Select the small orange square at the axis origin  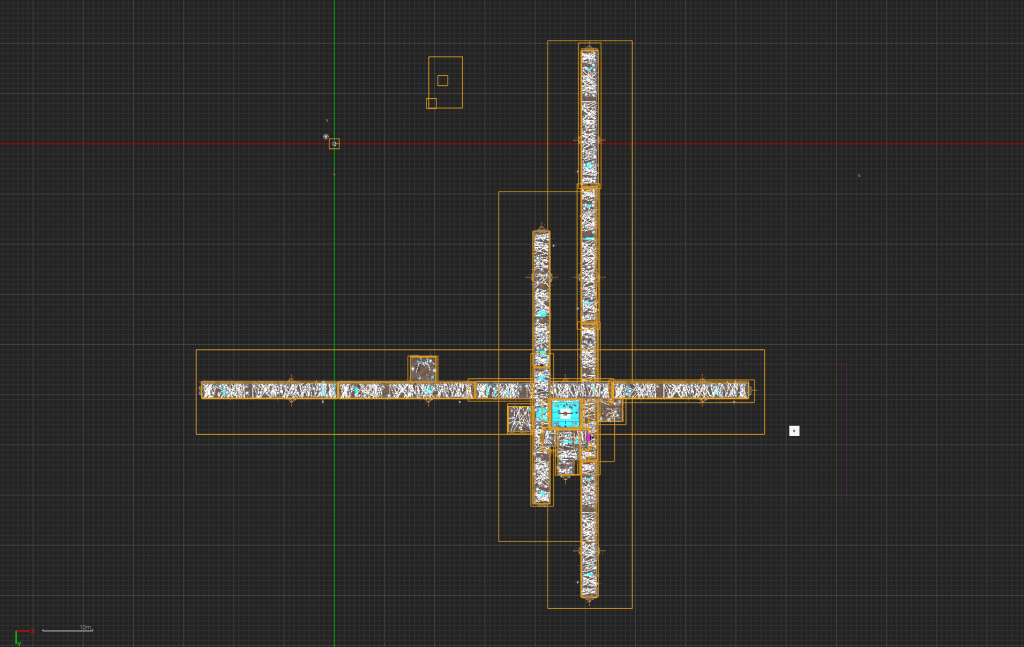(334, 144)
